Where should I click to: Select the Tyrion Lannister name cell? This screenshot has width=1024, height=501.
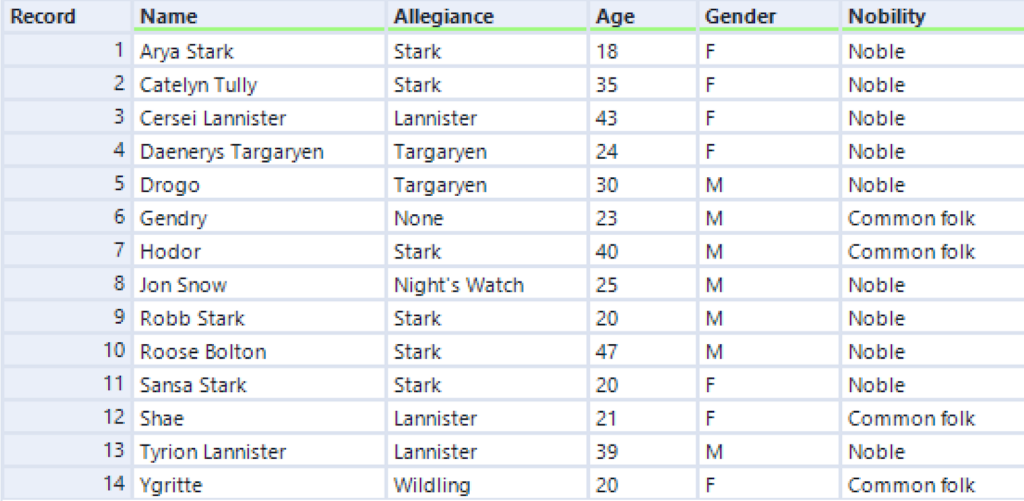point(259,451)
